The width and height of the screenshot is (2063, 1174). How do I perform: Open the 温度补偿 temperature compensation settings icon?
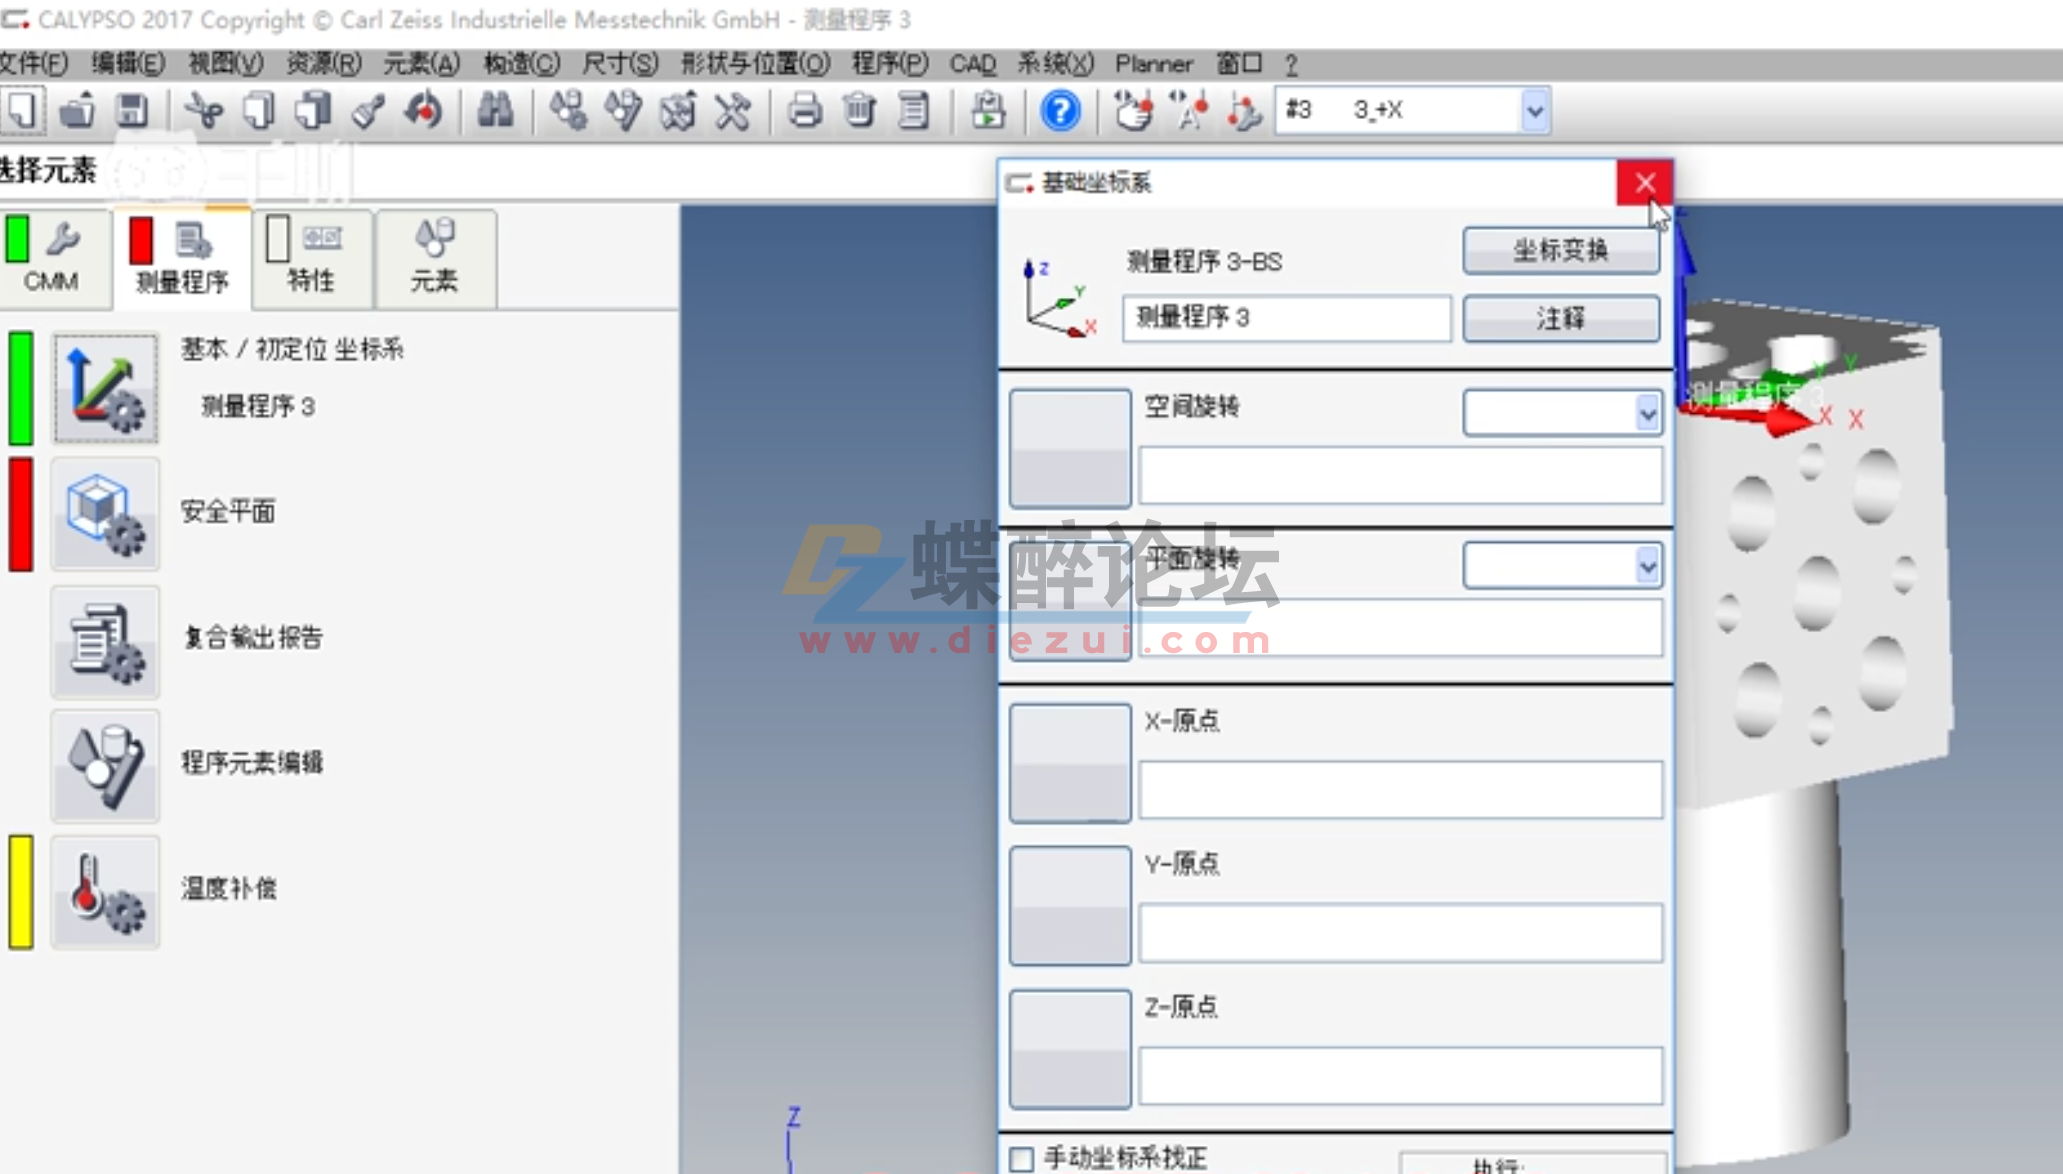pyautogui.click(x=103, y=889)
